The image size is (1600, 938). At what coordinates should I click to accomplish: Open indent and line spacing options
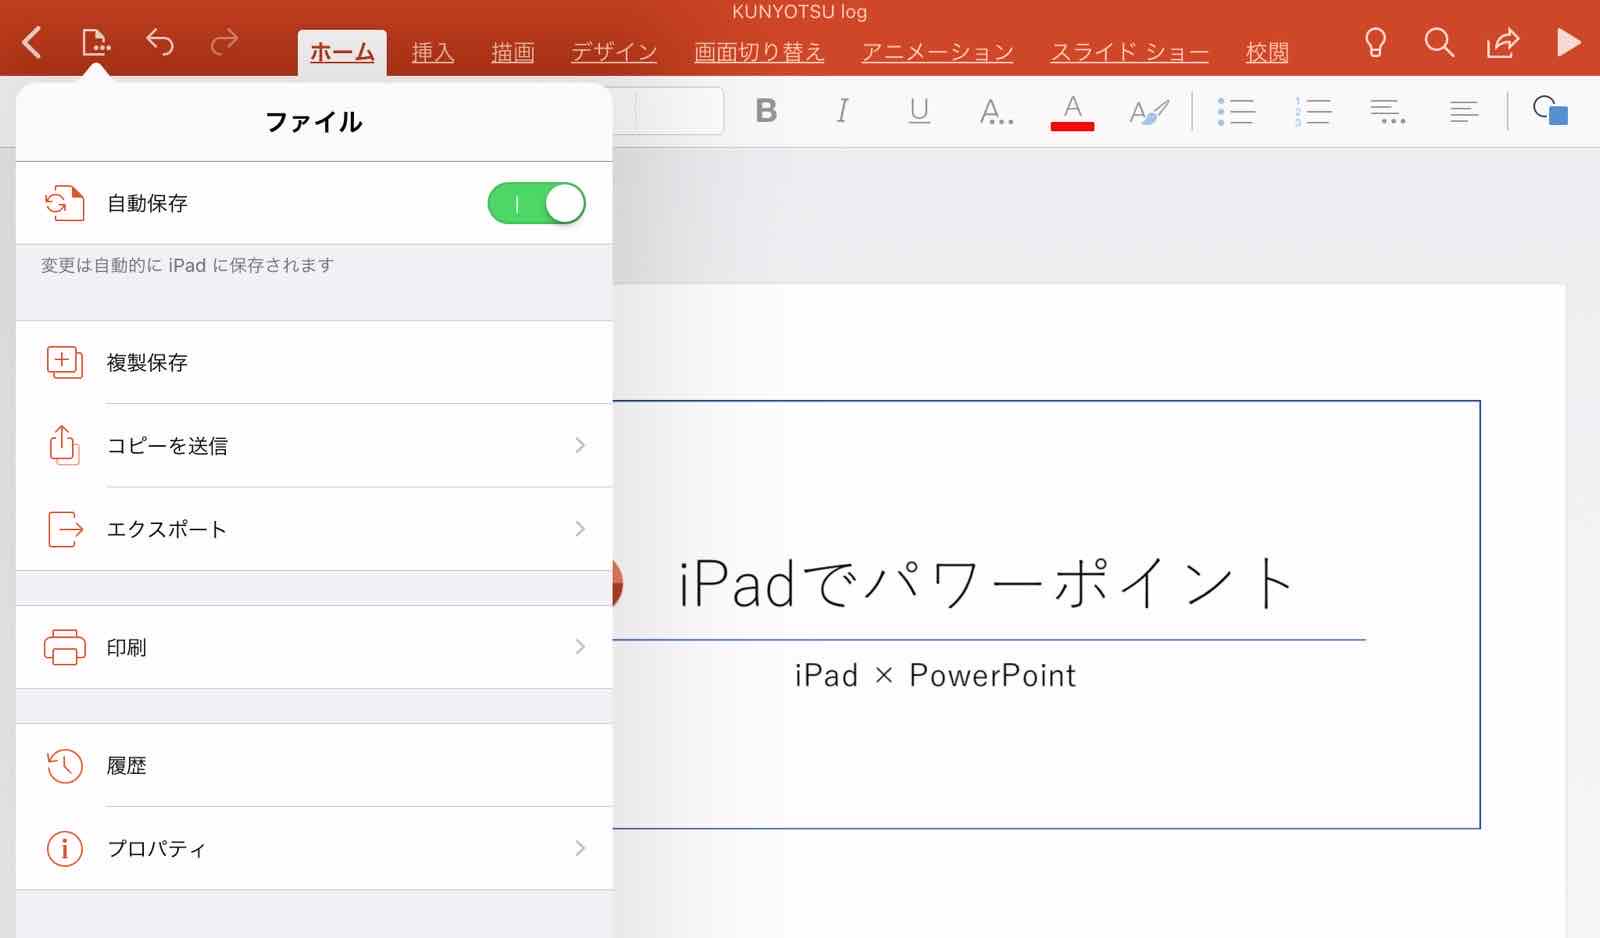point(1388,111)
